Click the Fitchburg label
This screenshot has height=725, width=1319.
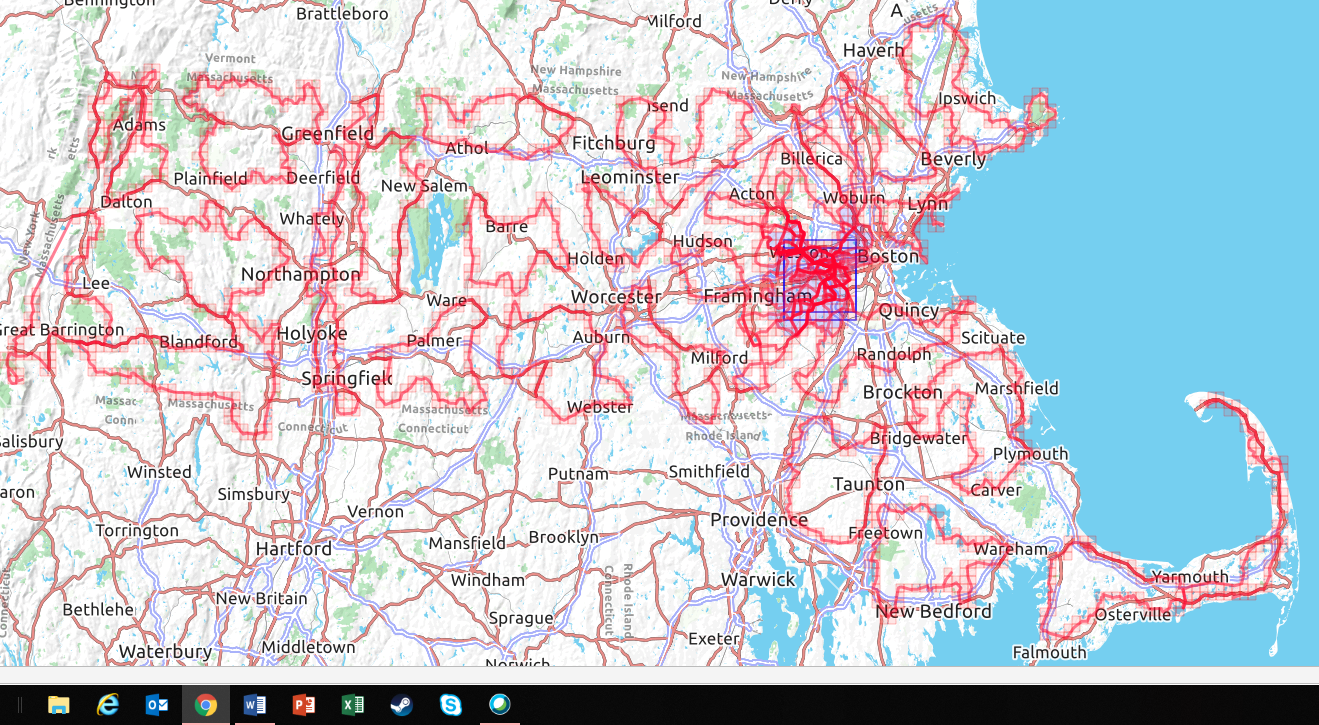point(614,144)
